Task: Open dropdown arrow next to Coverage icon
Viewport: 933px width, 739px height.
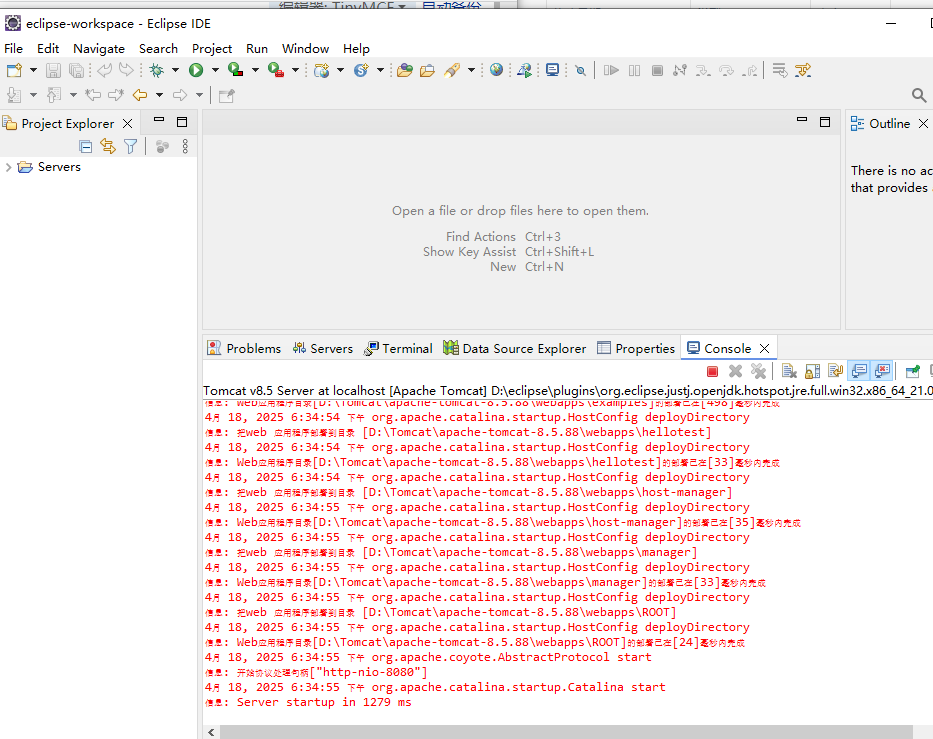Action: point(255,70)
